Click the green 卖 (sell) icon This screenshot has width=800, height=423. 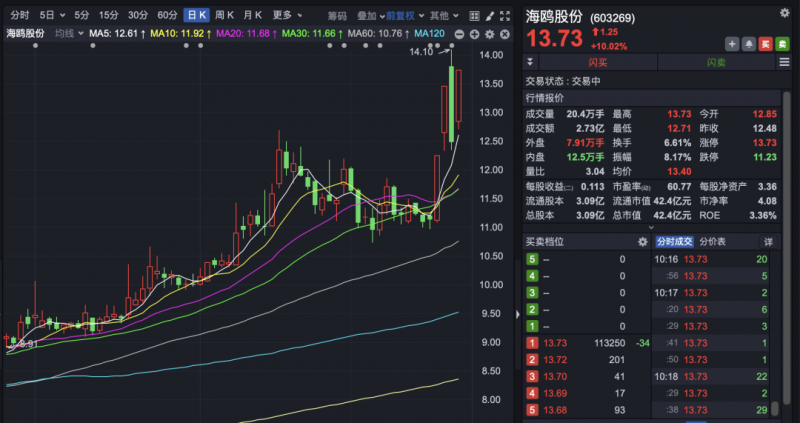[782, 44]
